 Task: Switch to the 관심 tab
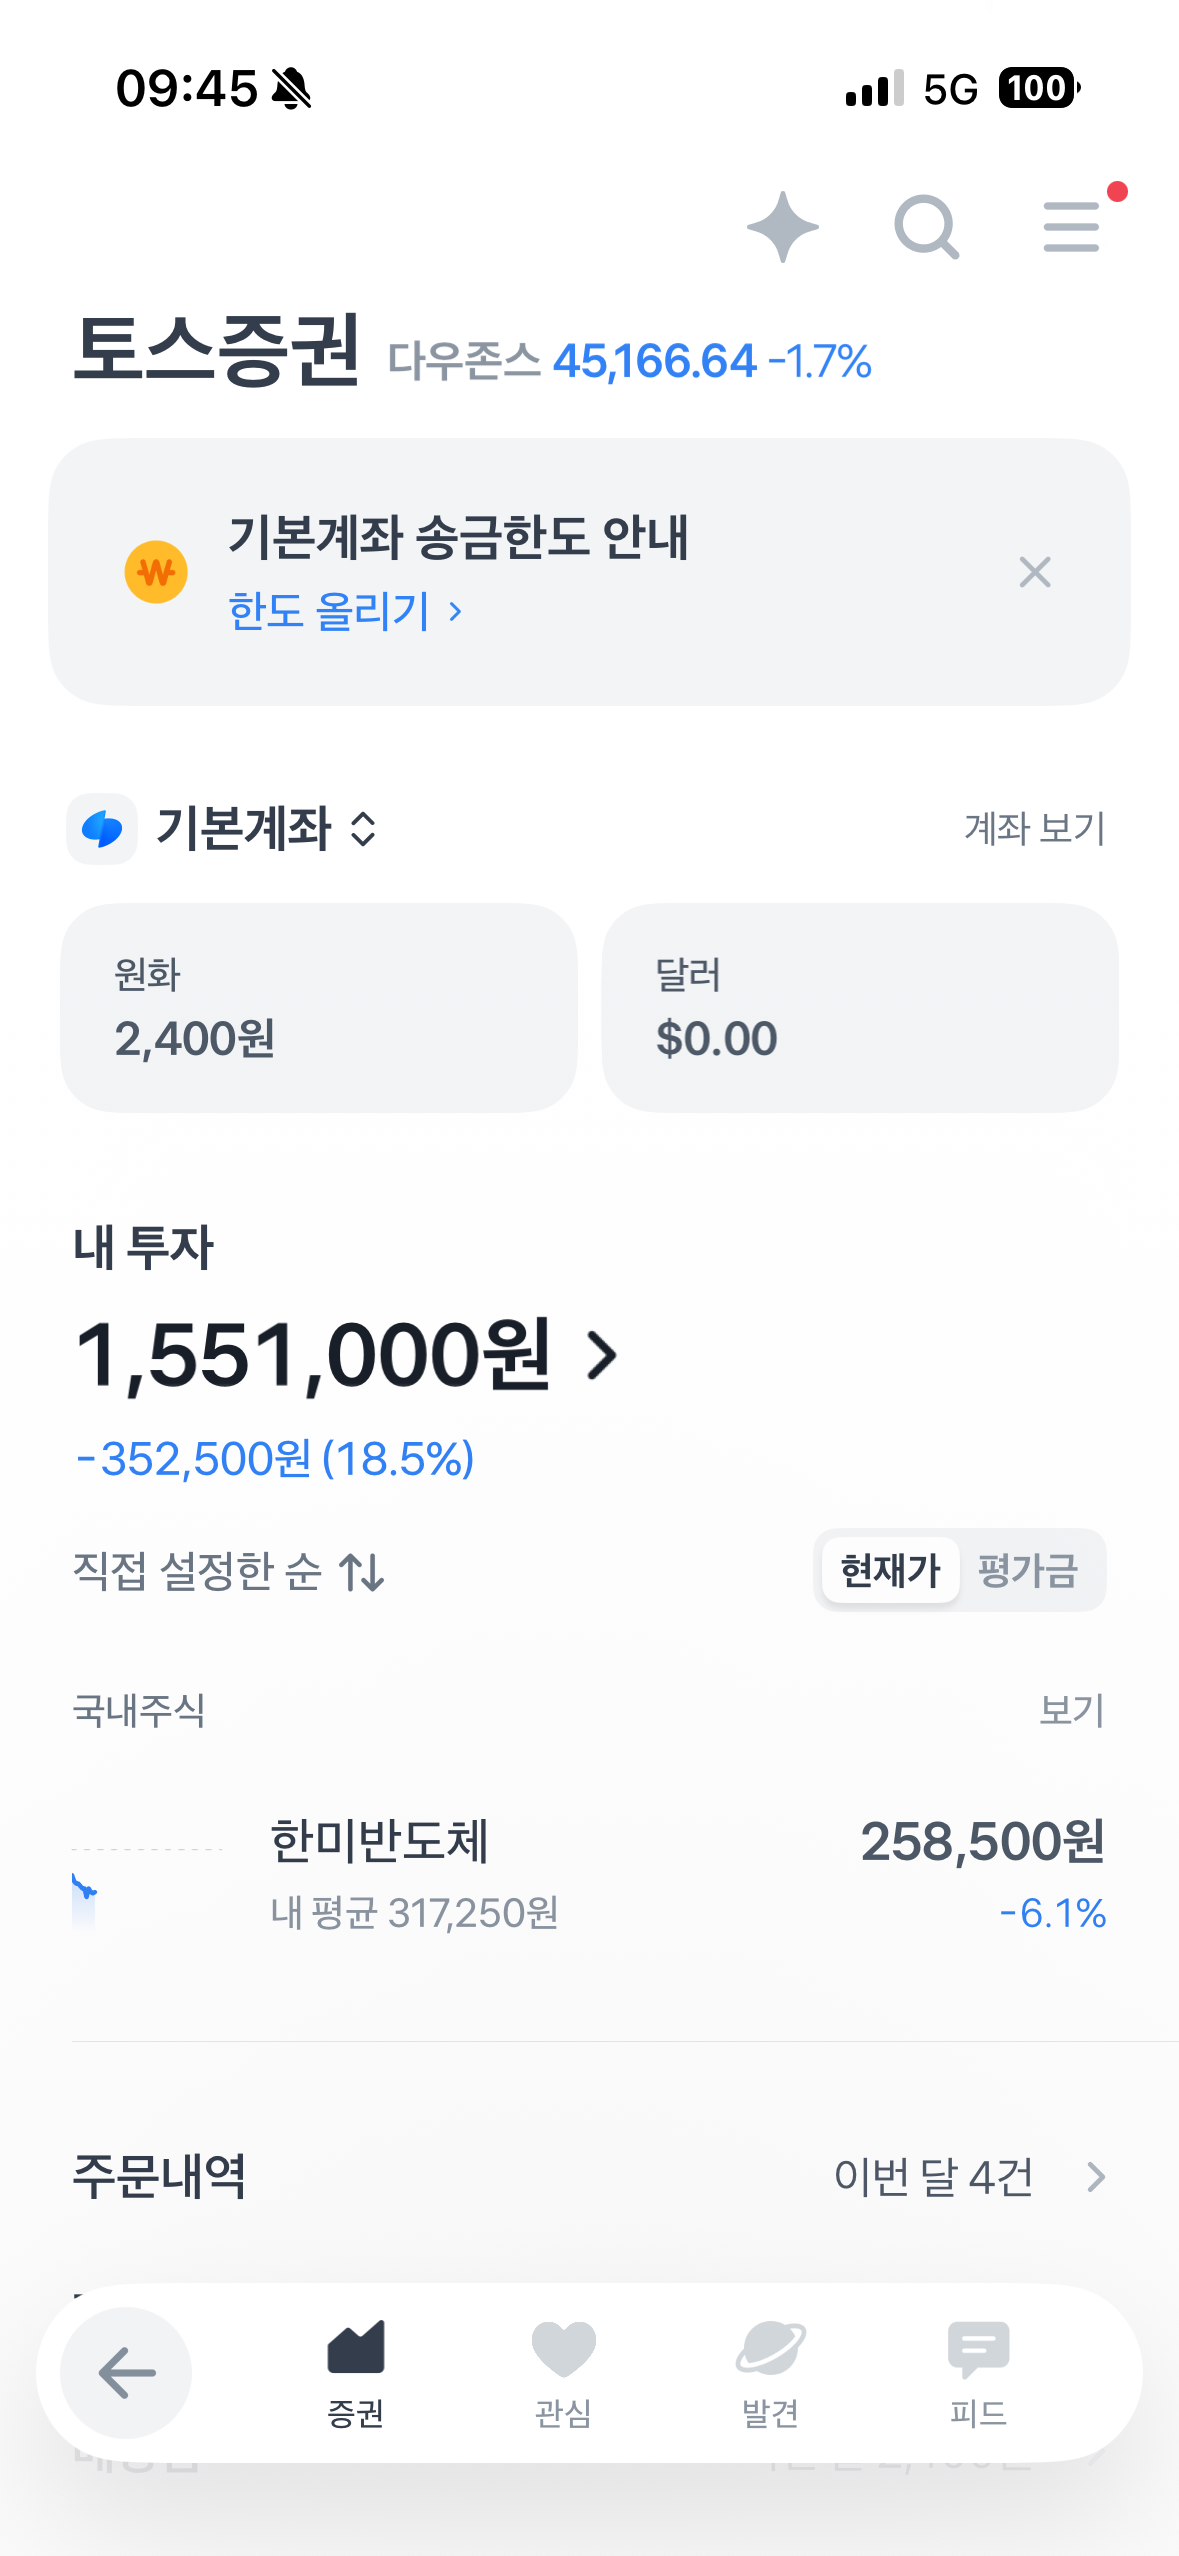click(x=563, y=2372)
